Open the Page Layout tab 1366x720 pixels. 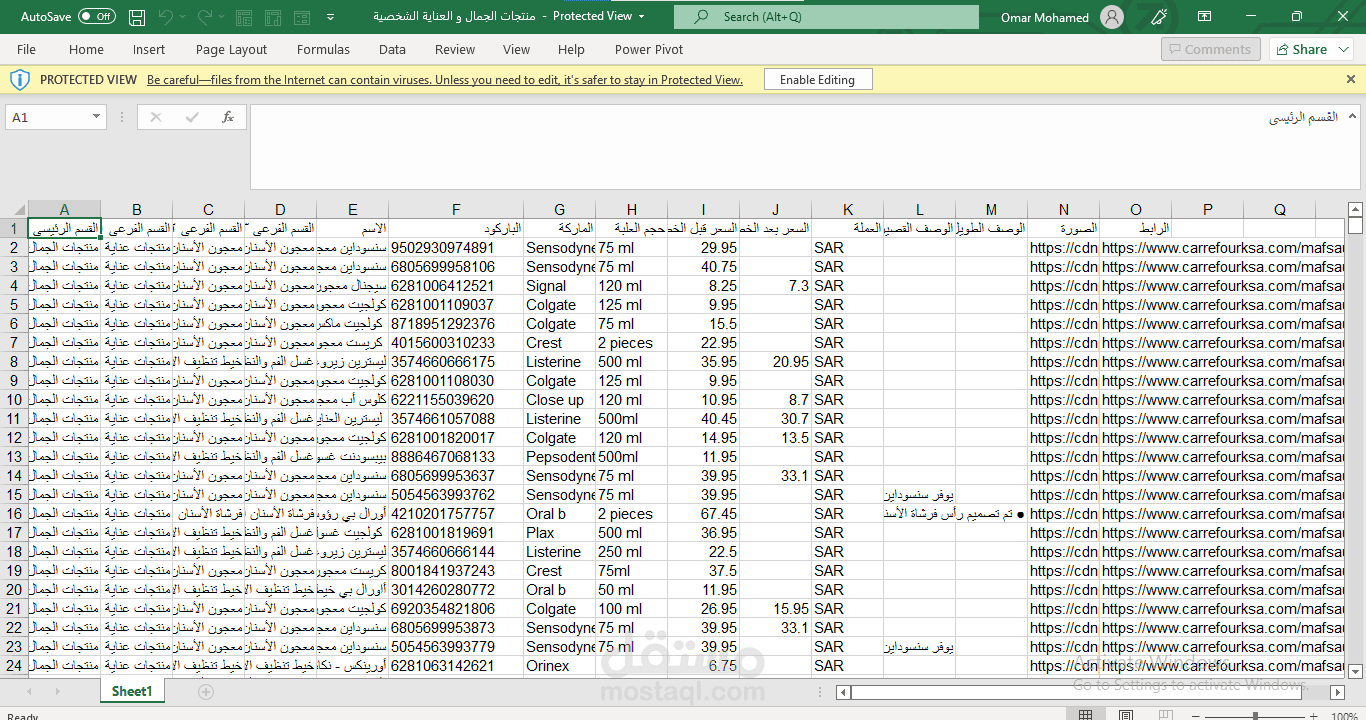click(231, 49)
